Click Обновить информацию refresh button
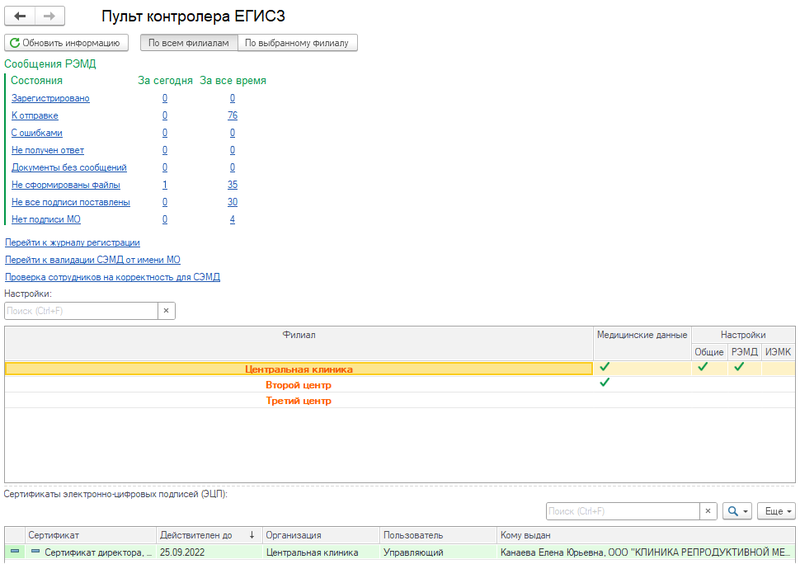This screenshot has width=800, height=564. point(66,43)
